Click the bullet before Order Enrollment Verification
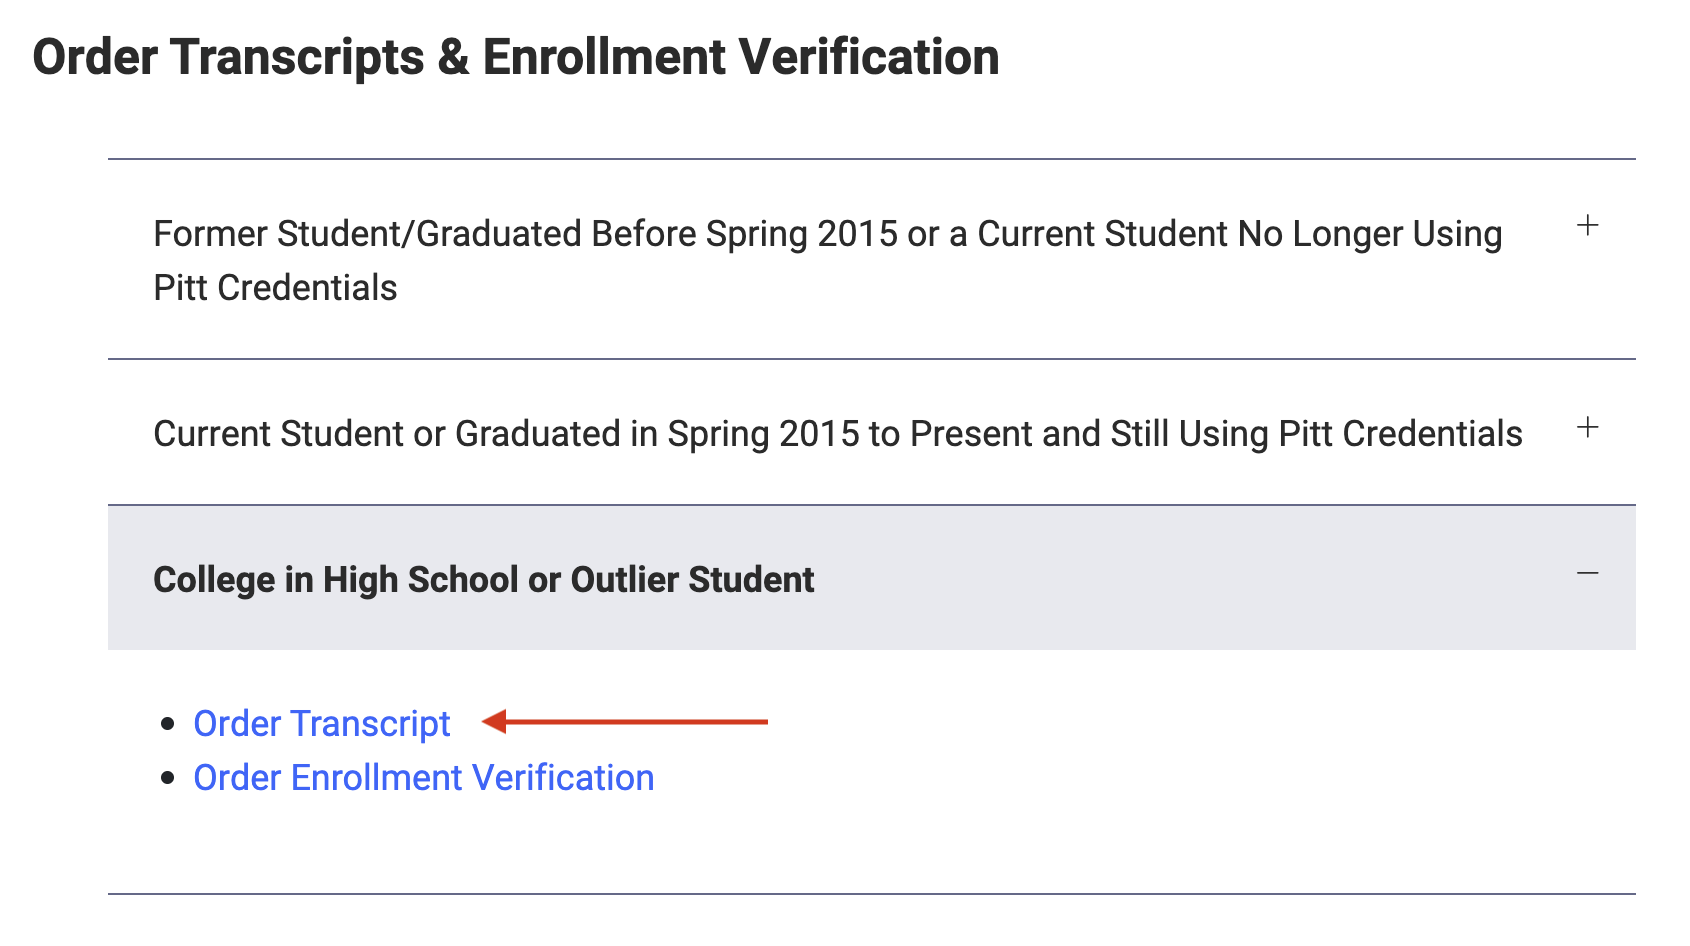 (x=168, y=777)
